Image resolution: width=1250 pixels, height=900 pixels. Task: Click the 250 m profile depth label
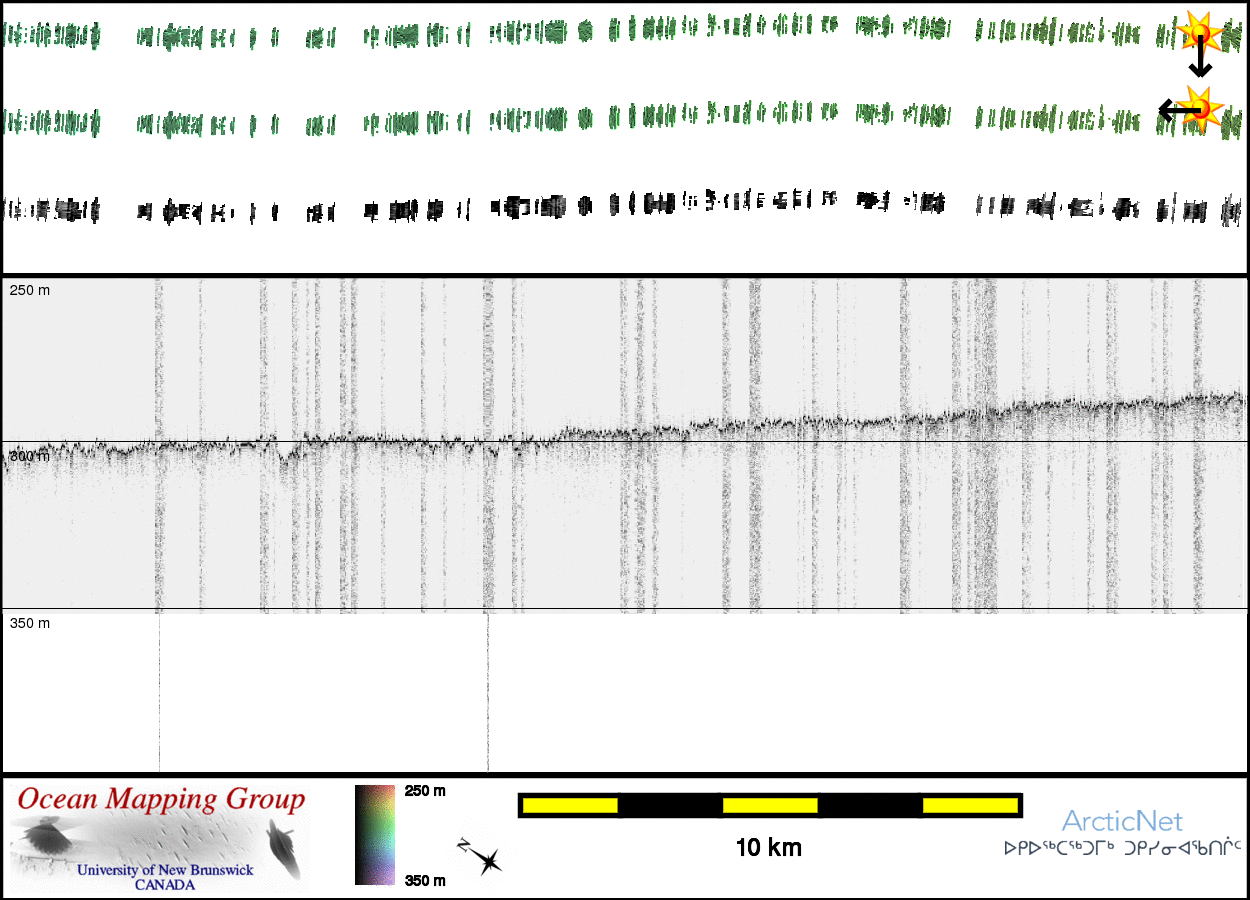(x=30, y=290)
